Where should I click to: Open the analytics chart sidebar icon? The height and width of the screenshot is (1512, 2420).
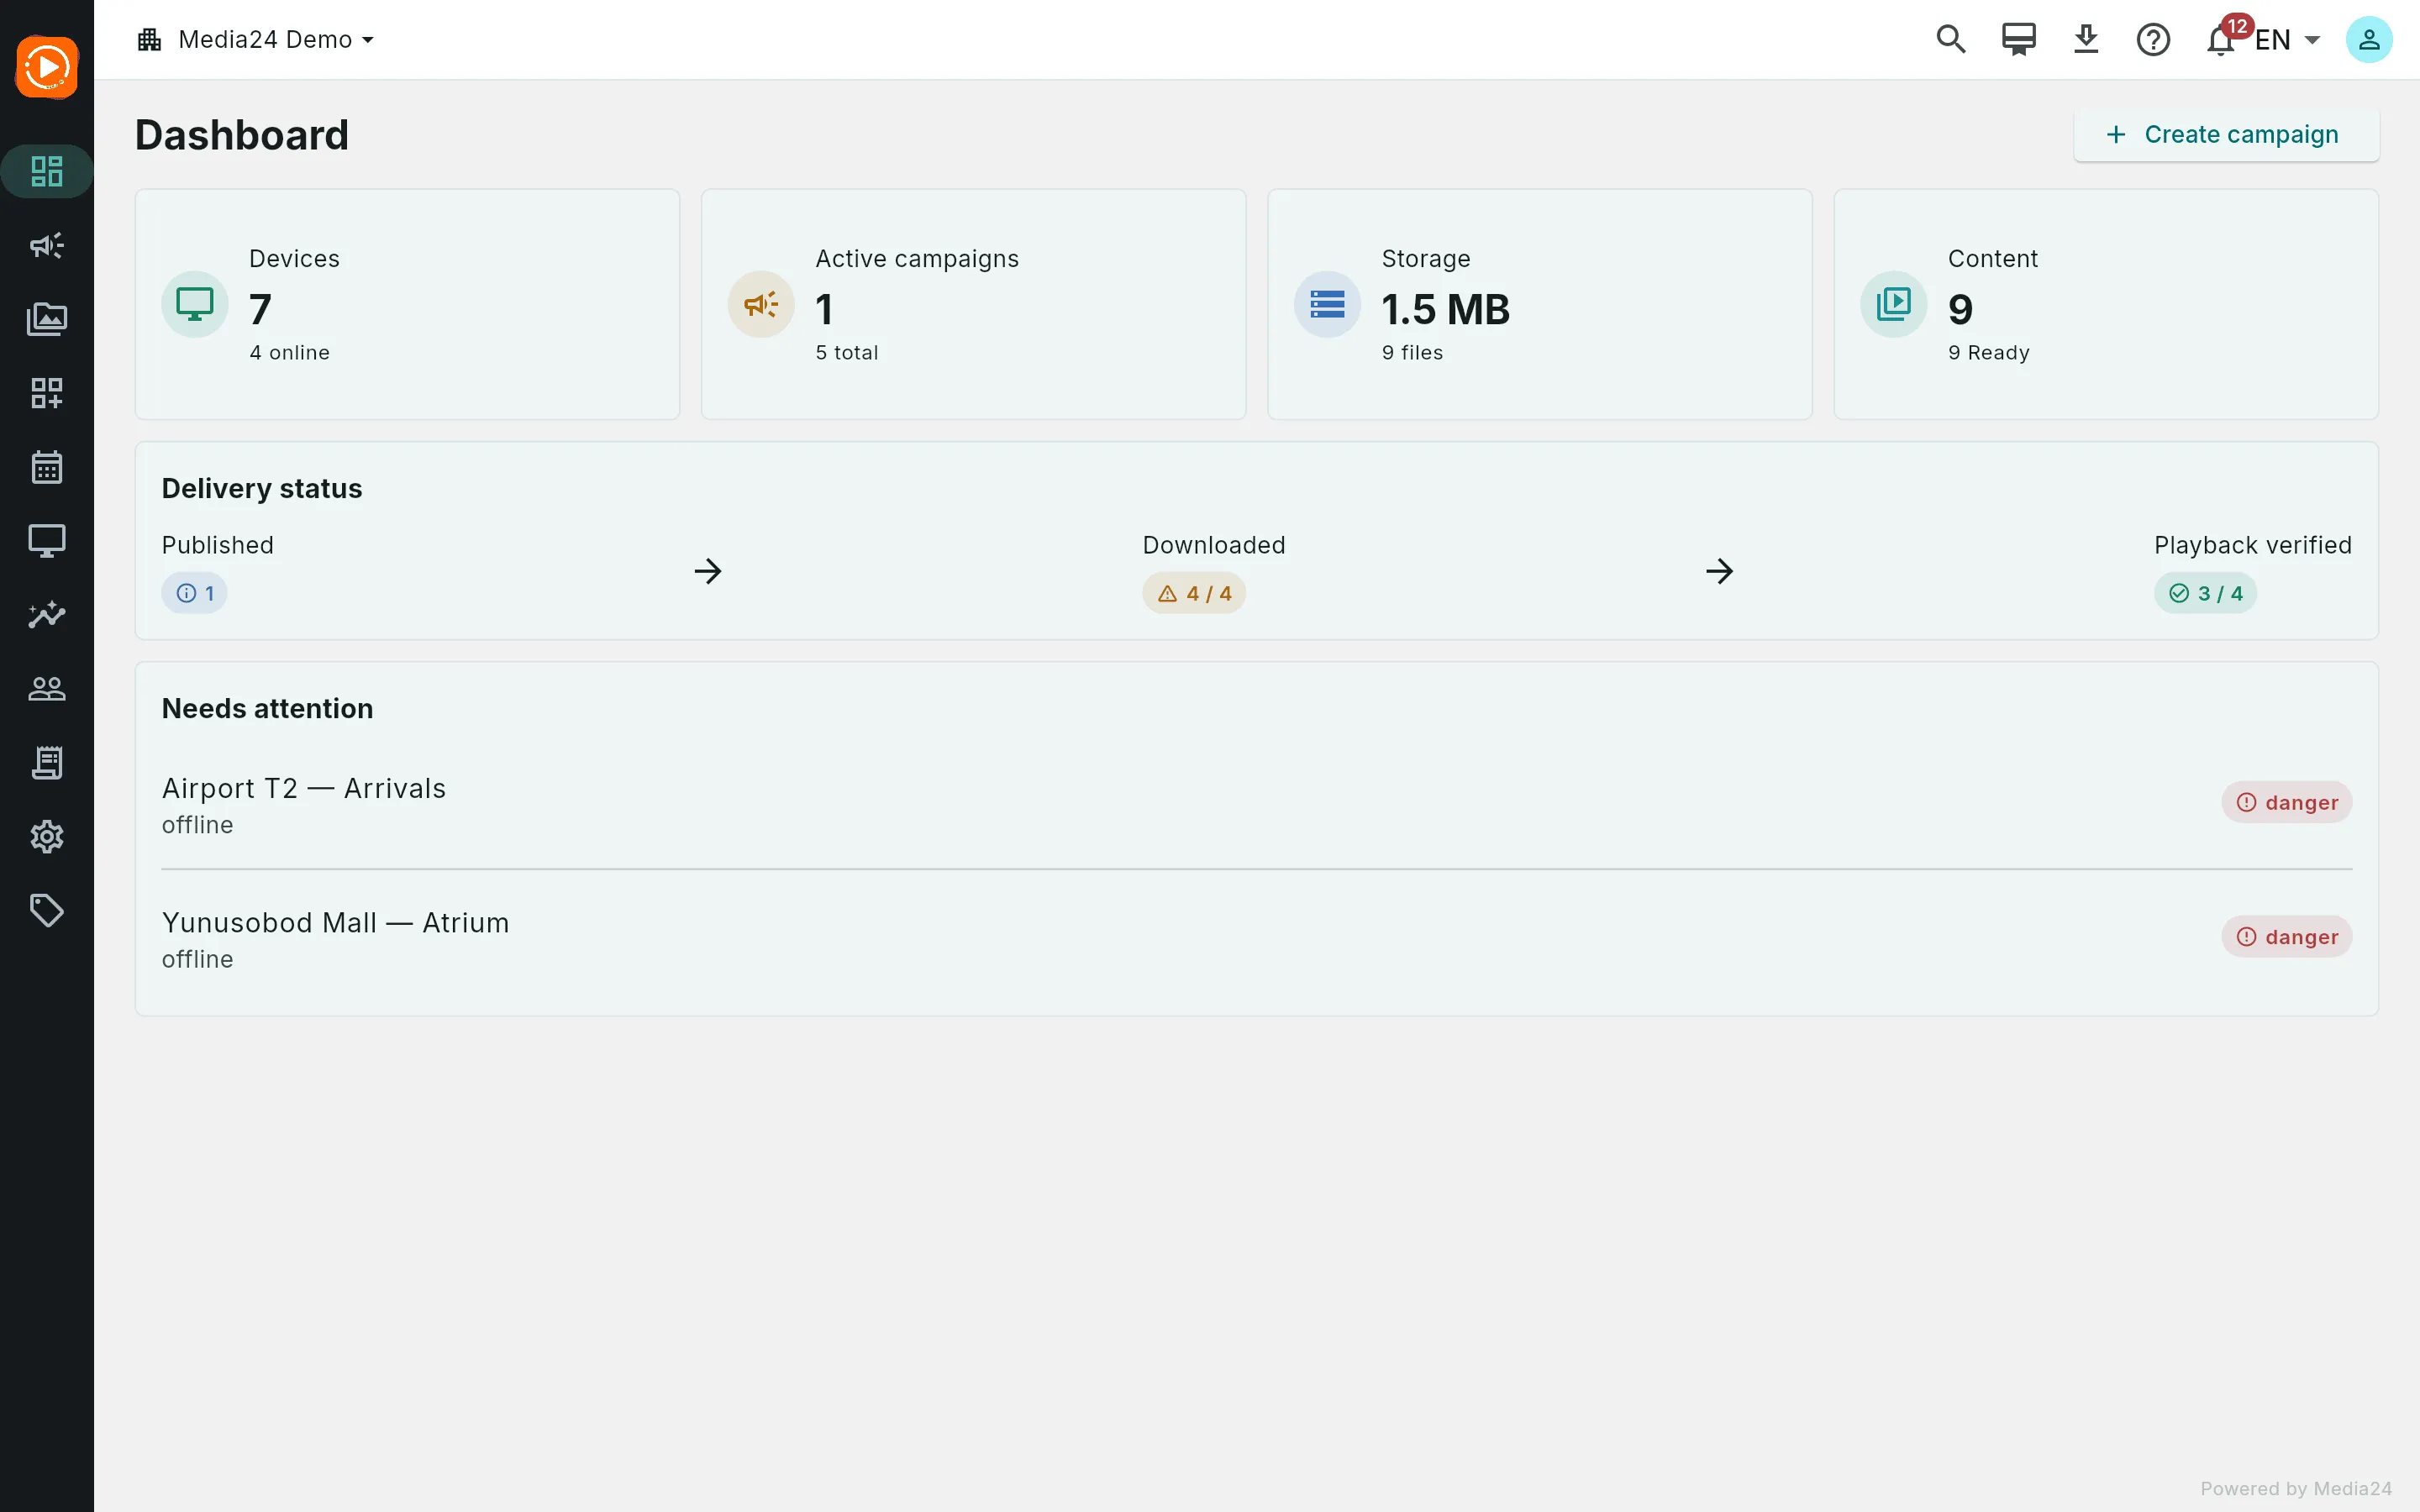pyautogui.click(x=47, y=615)
